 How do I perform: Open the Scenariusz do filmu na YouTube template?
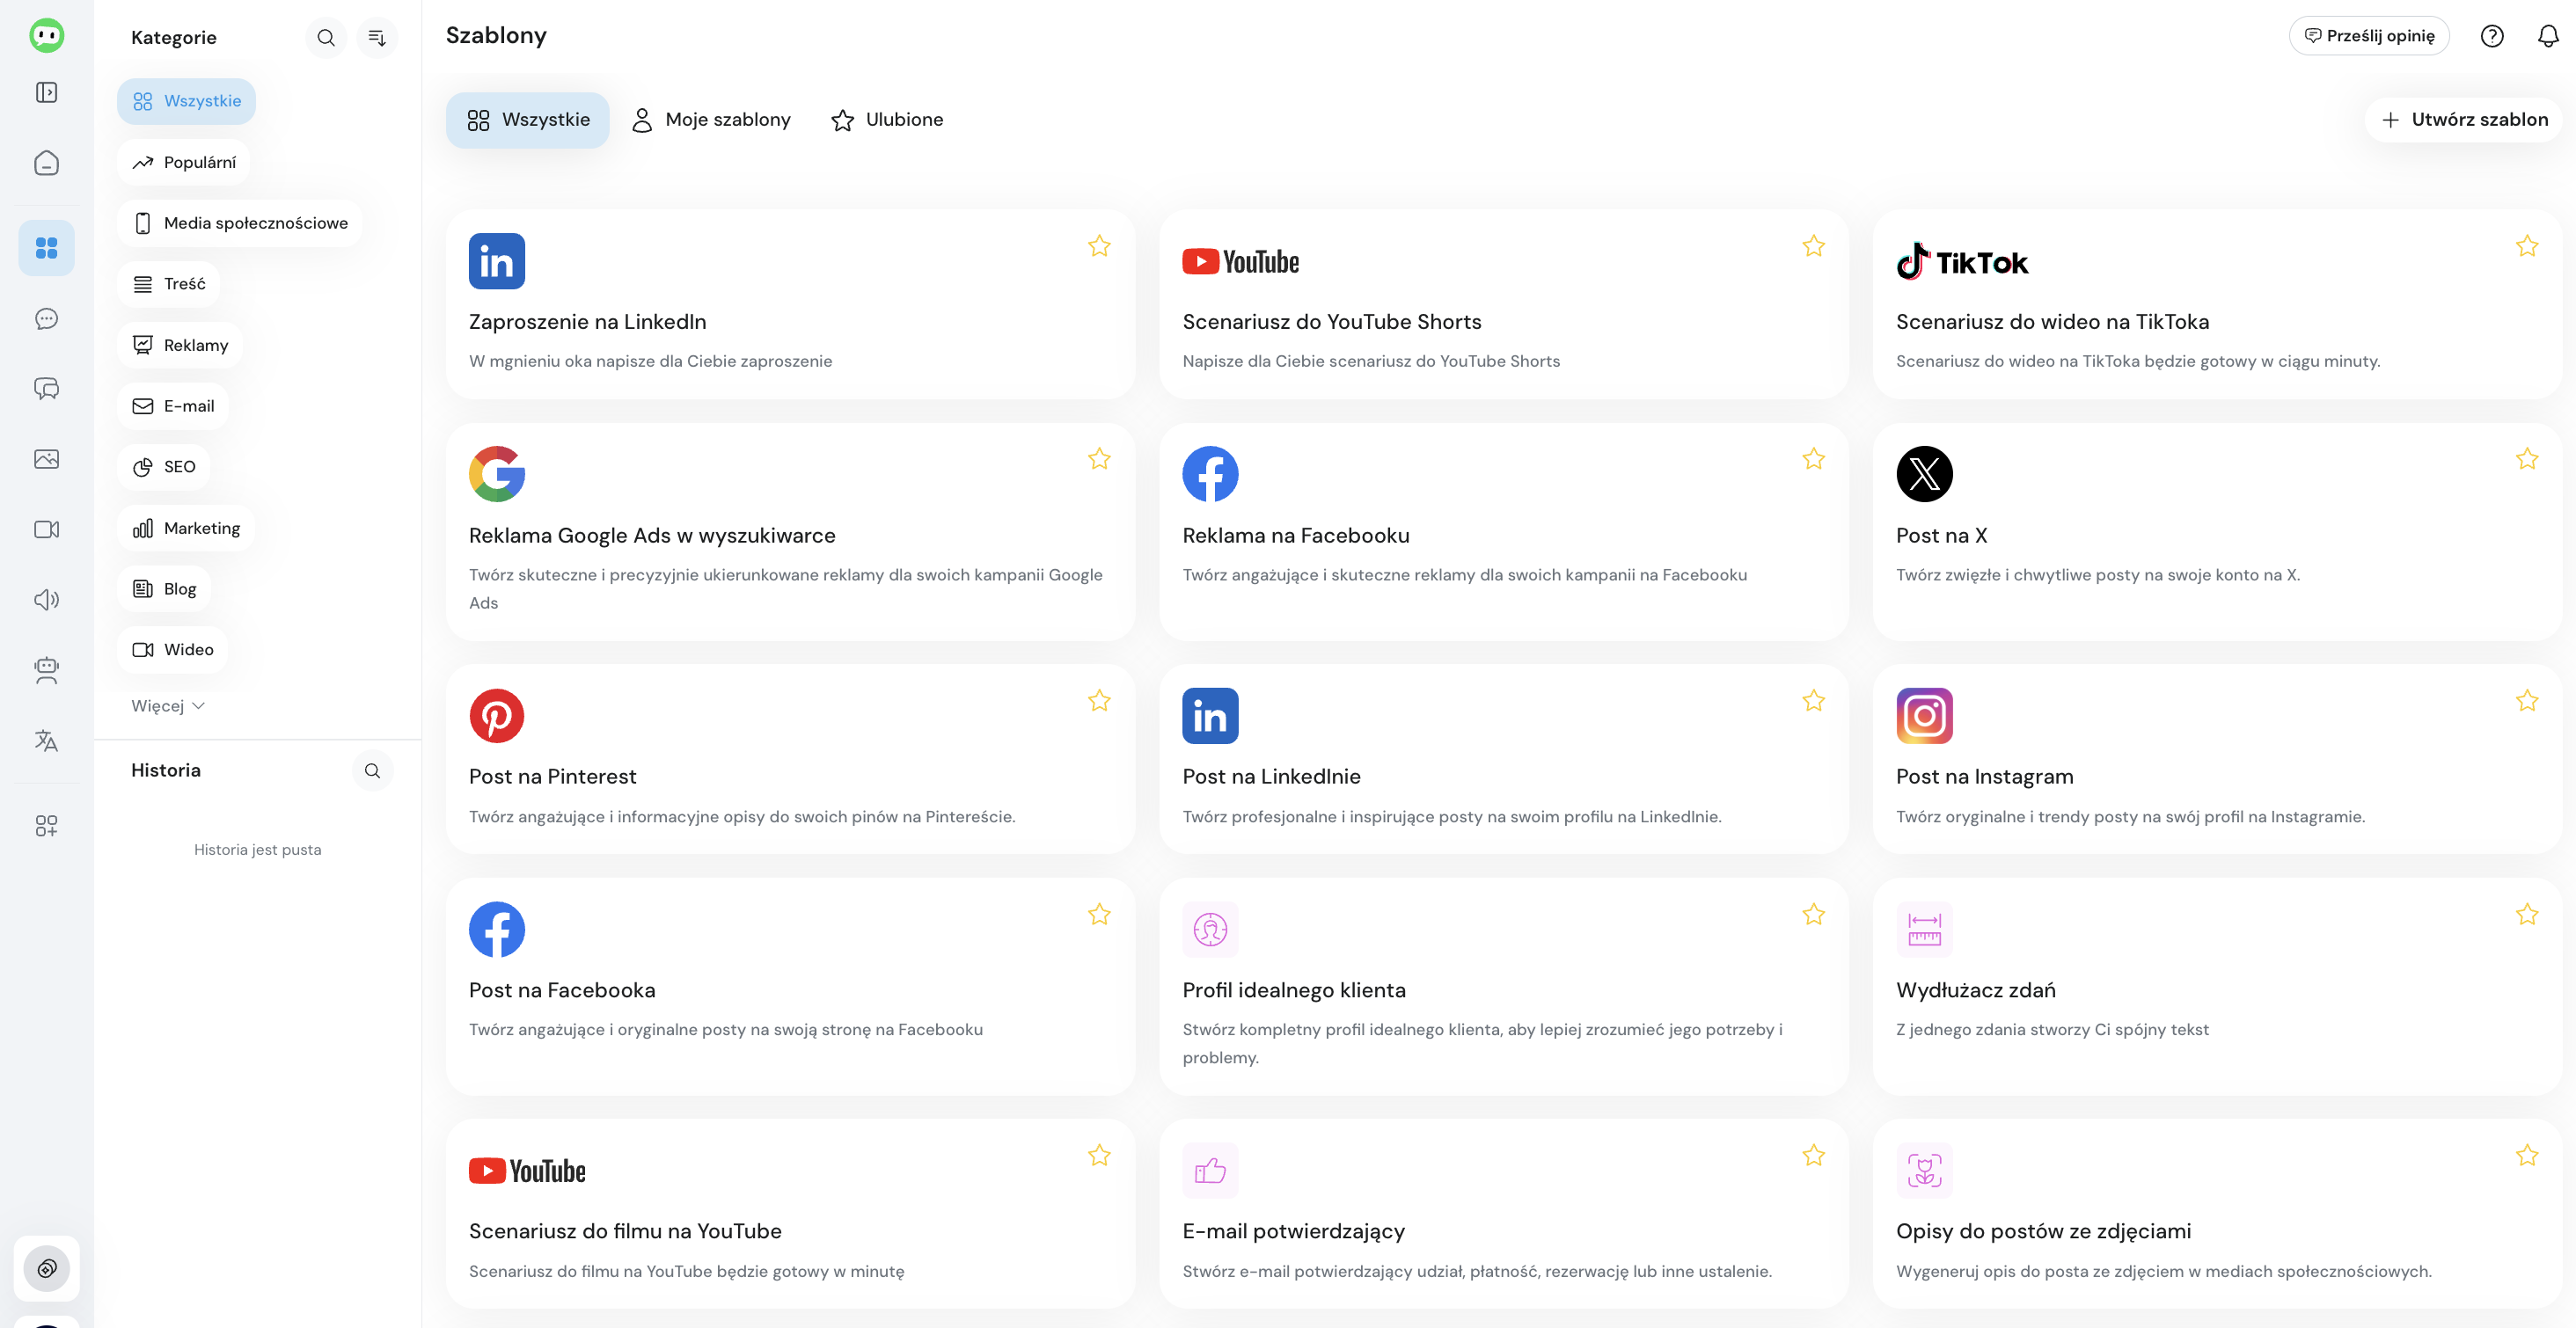point(791,1214)
